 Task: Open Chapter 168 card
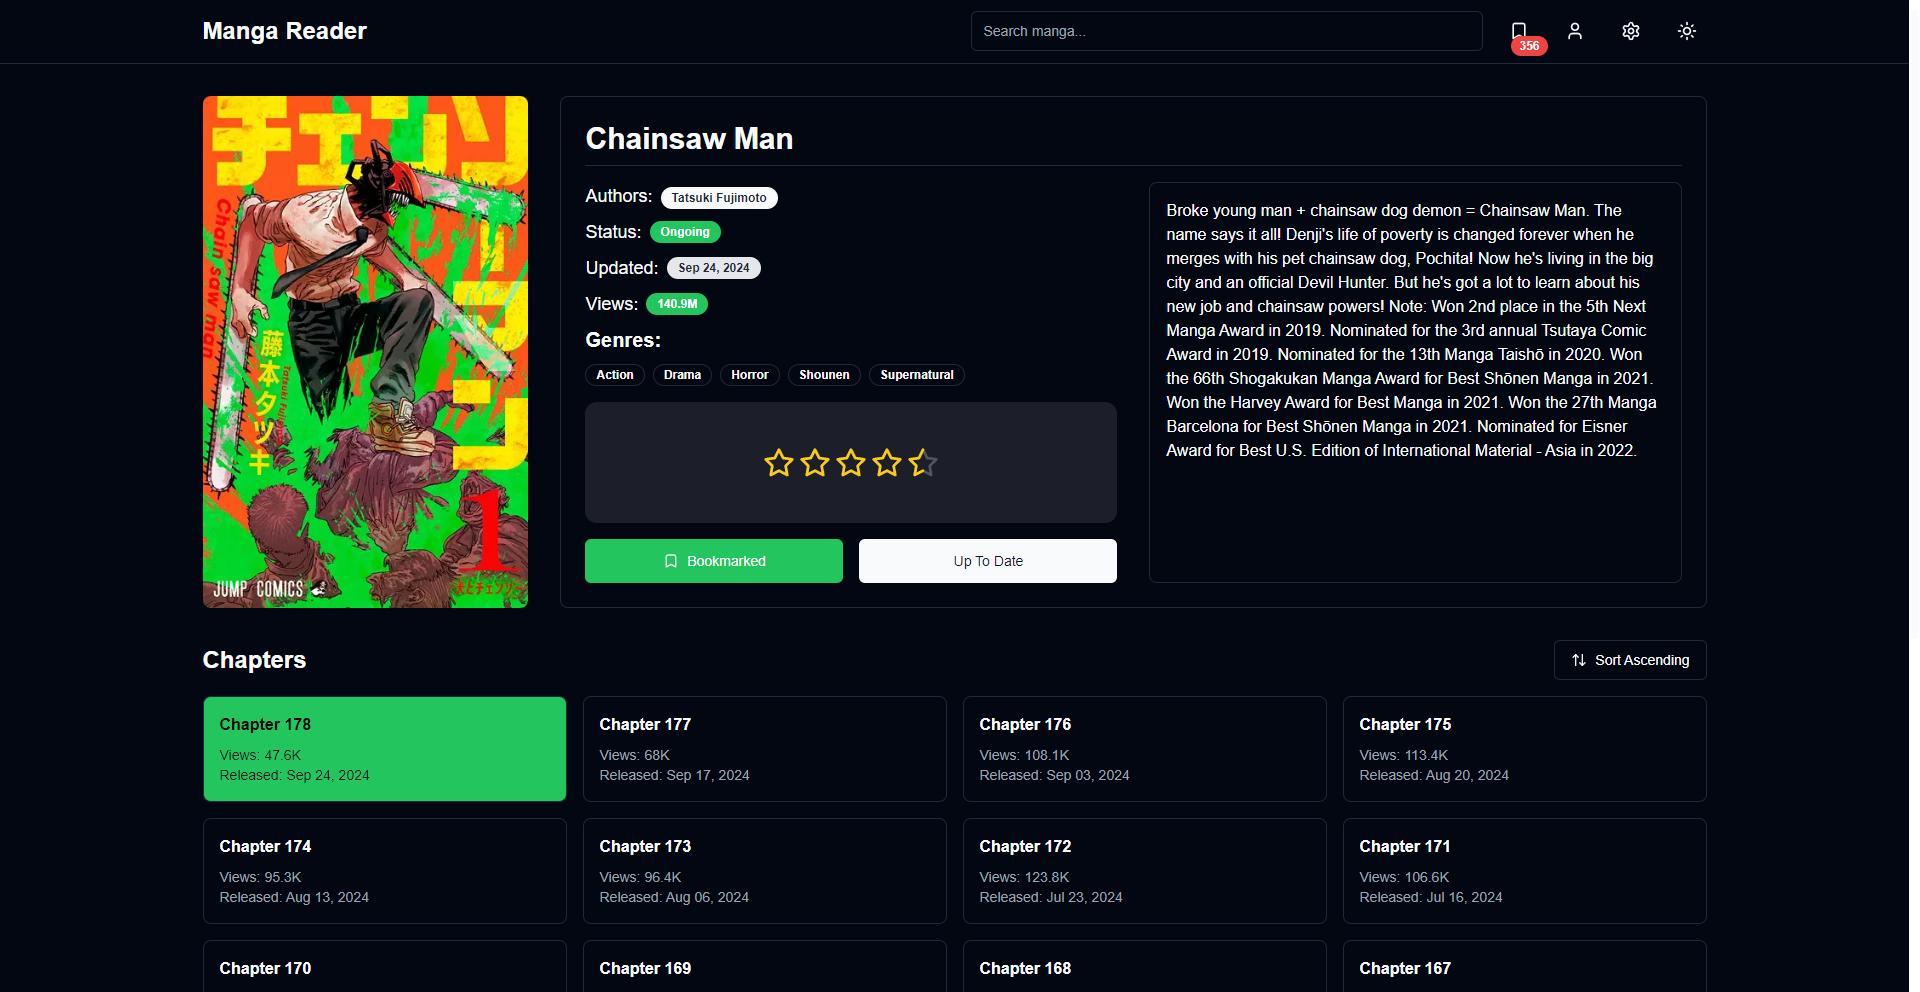[1145, 966]
